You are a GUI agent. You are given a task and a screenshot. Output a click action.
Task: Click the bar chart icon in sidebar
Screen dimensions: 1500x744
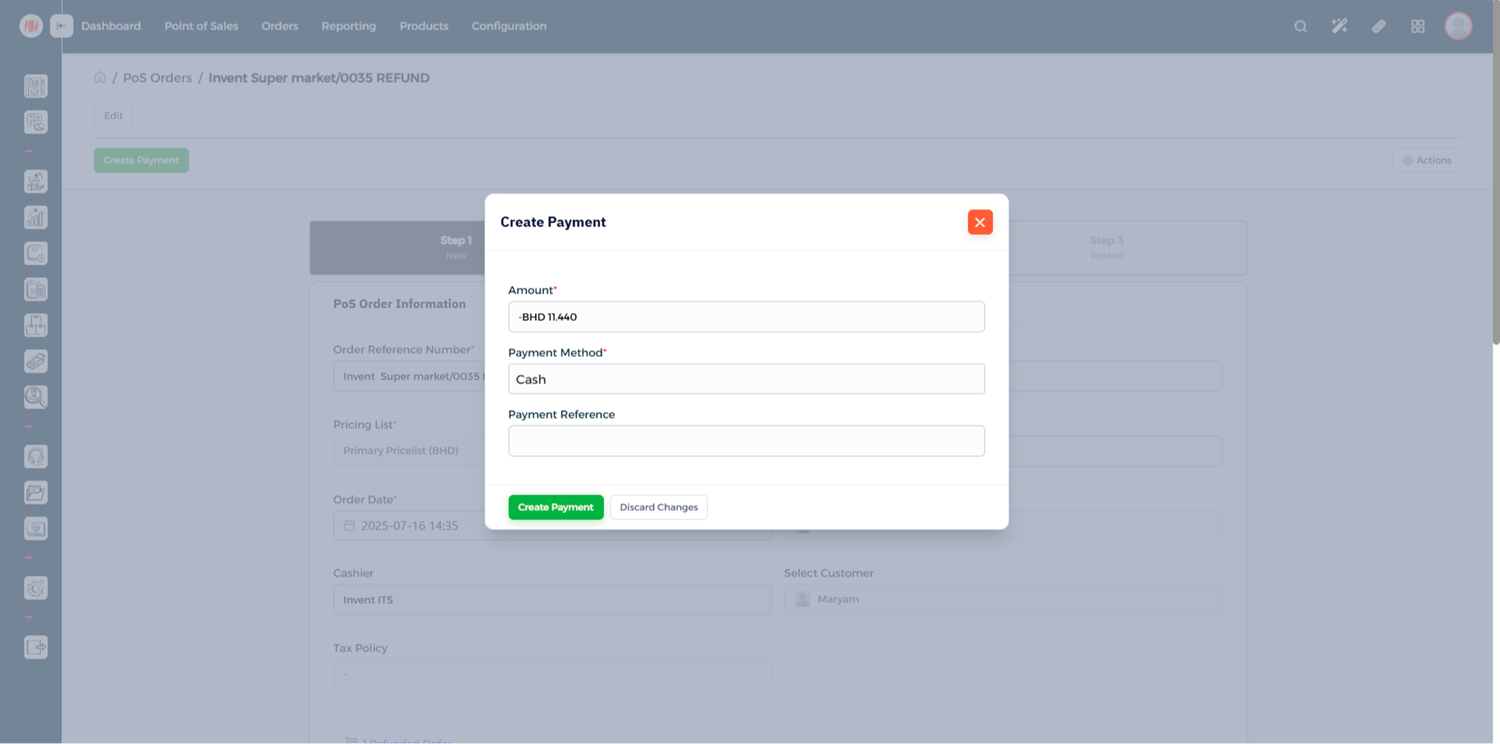(36, 217)
